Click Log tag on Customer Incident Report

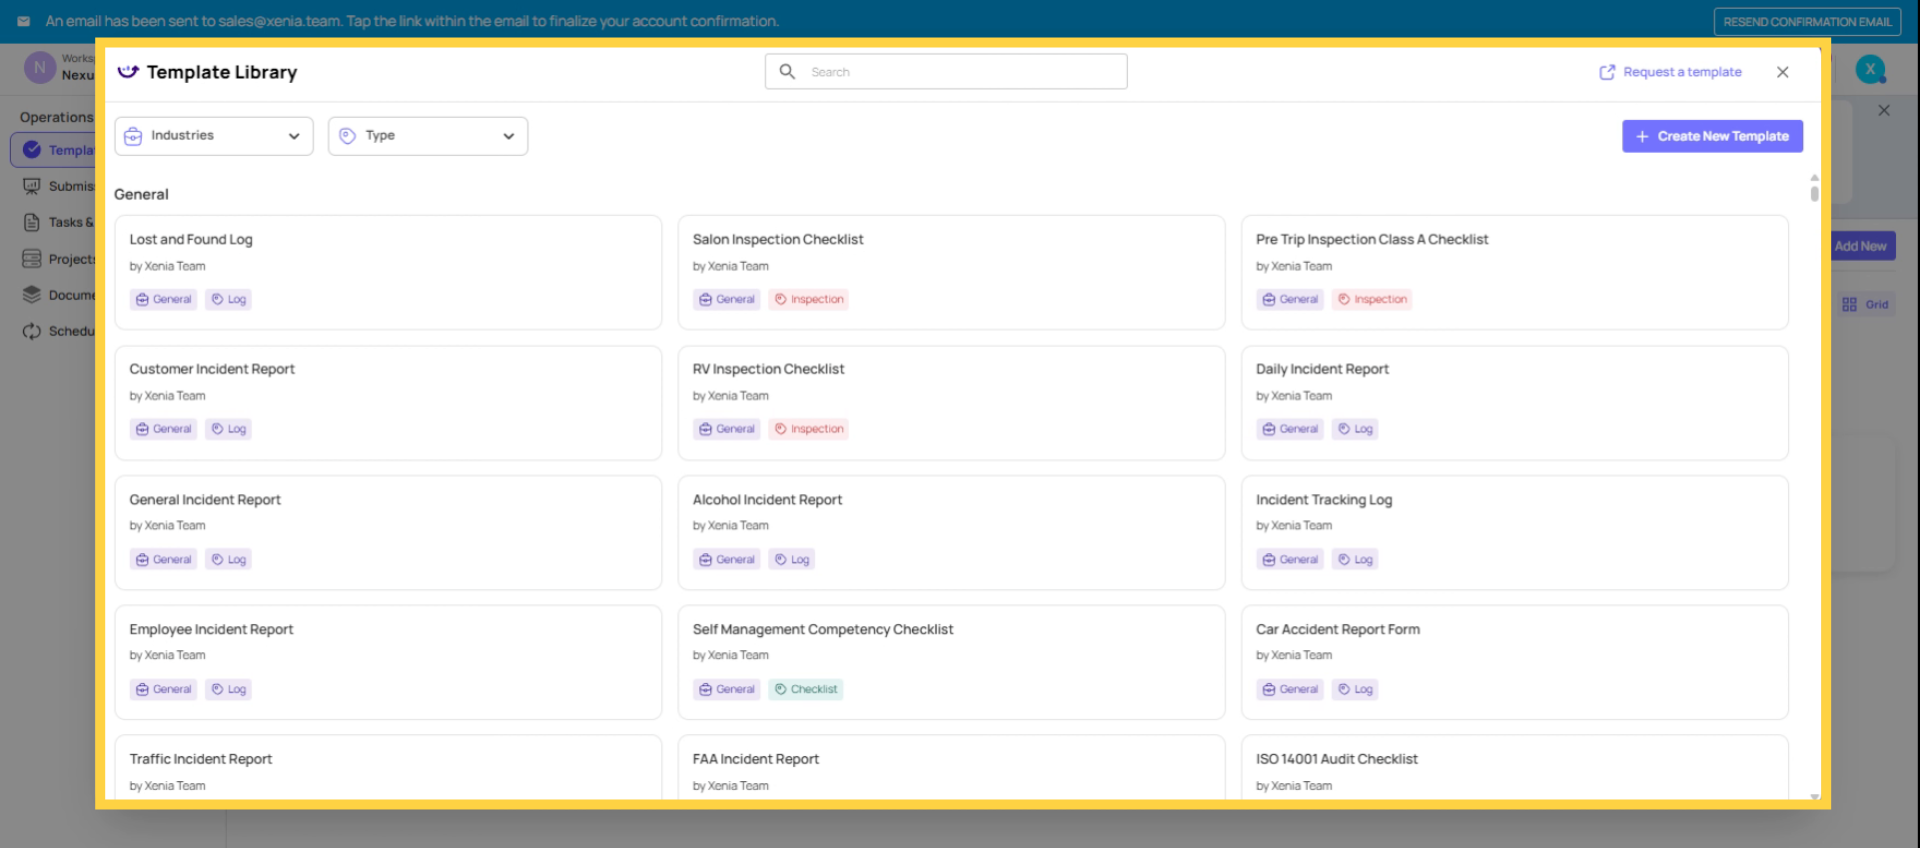pos(228,429)
